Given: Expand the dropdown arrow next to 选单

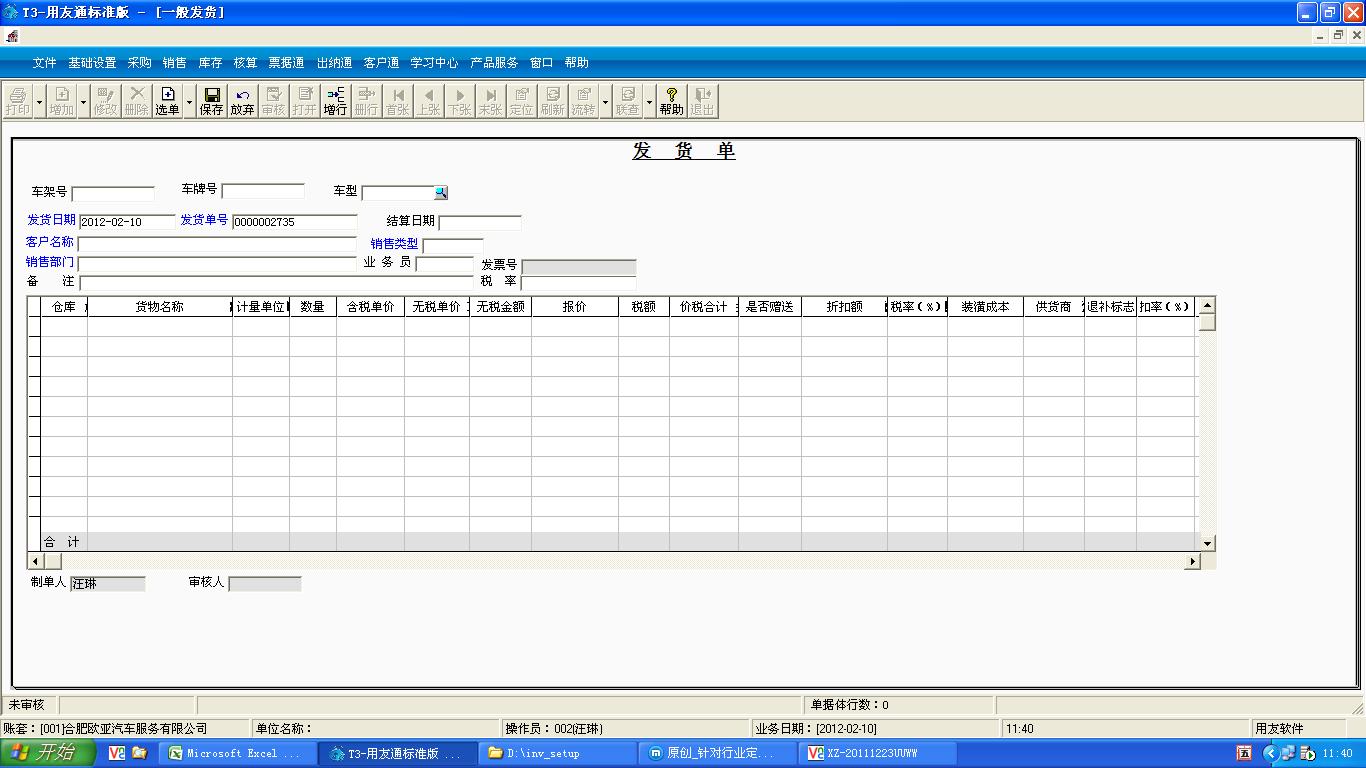Looking at the screenshot, I should pyautogui.click(x=190, y=101).
